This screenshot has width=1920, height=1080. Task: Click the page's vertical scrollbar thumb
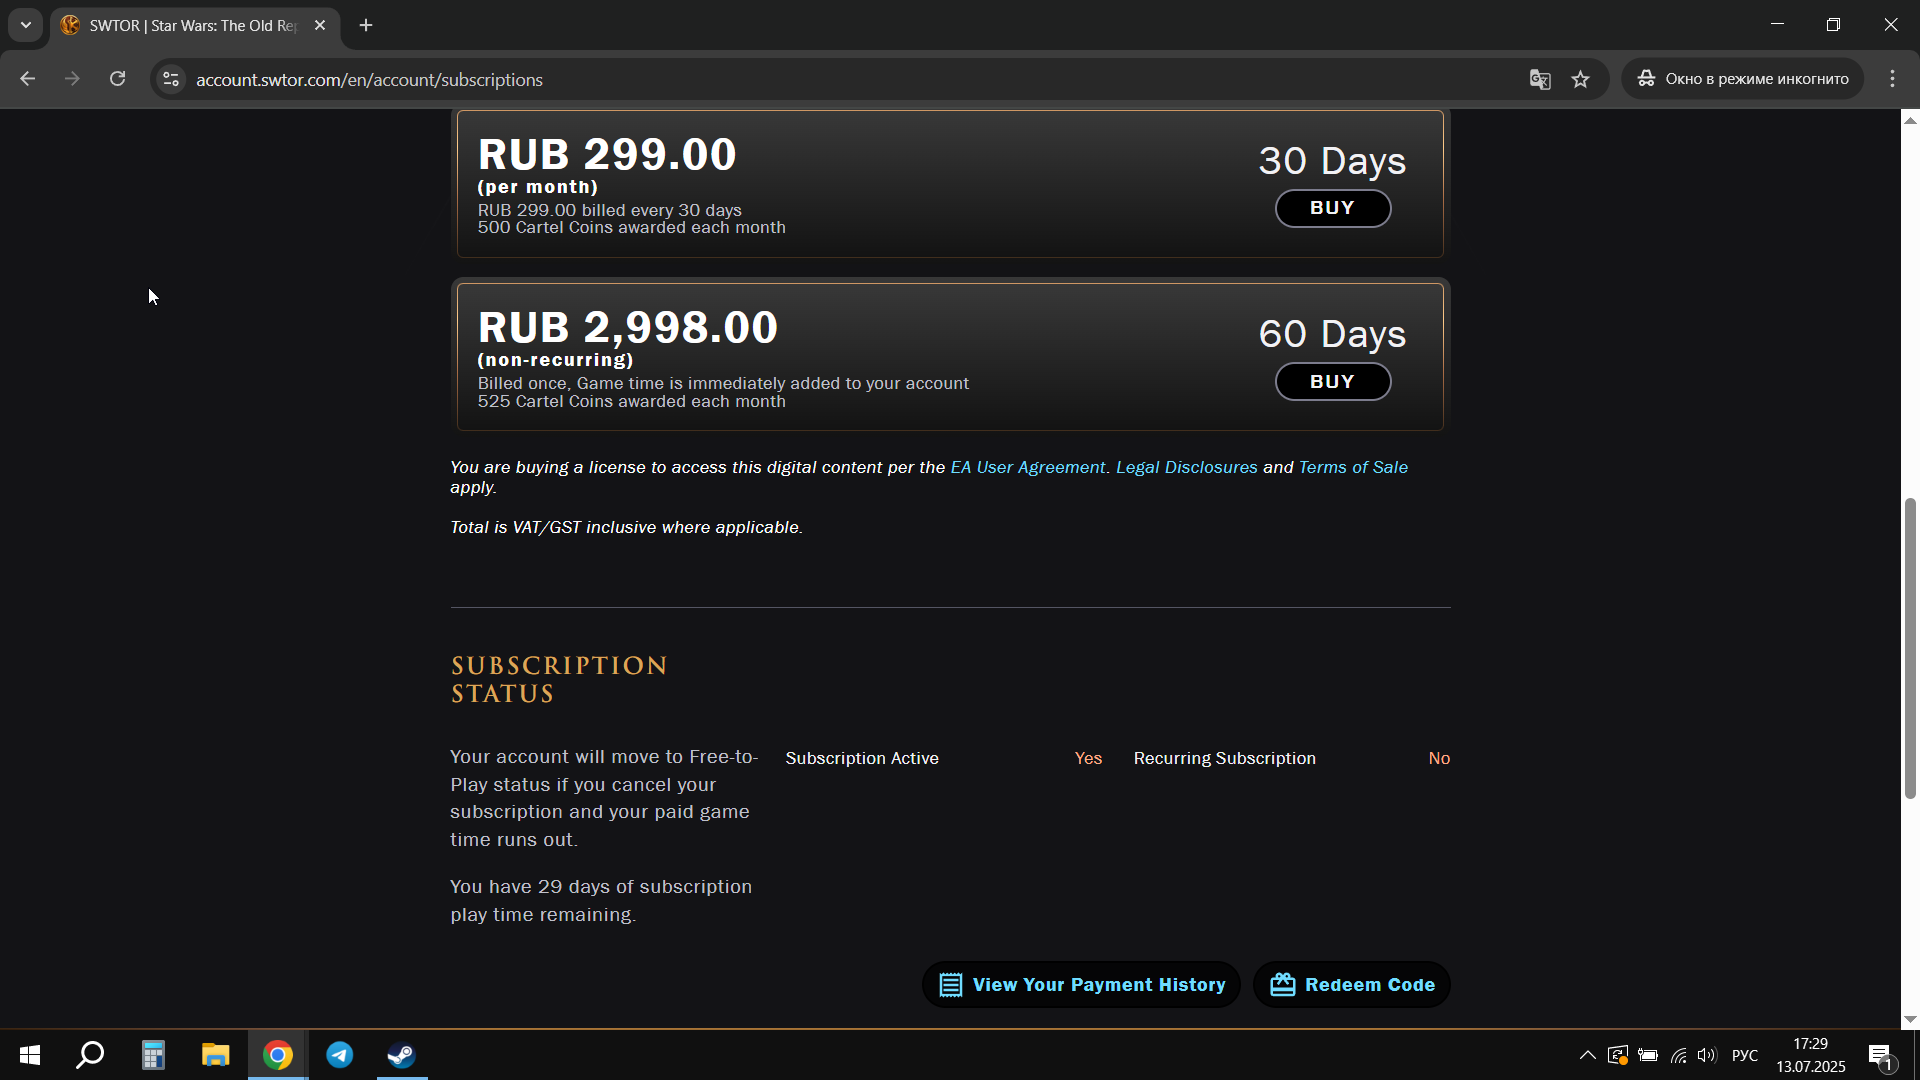(1910, 648)
